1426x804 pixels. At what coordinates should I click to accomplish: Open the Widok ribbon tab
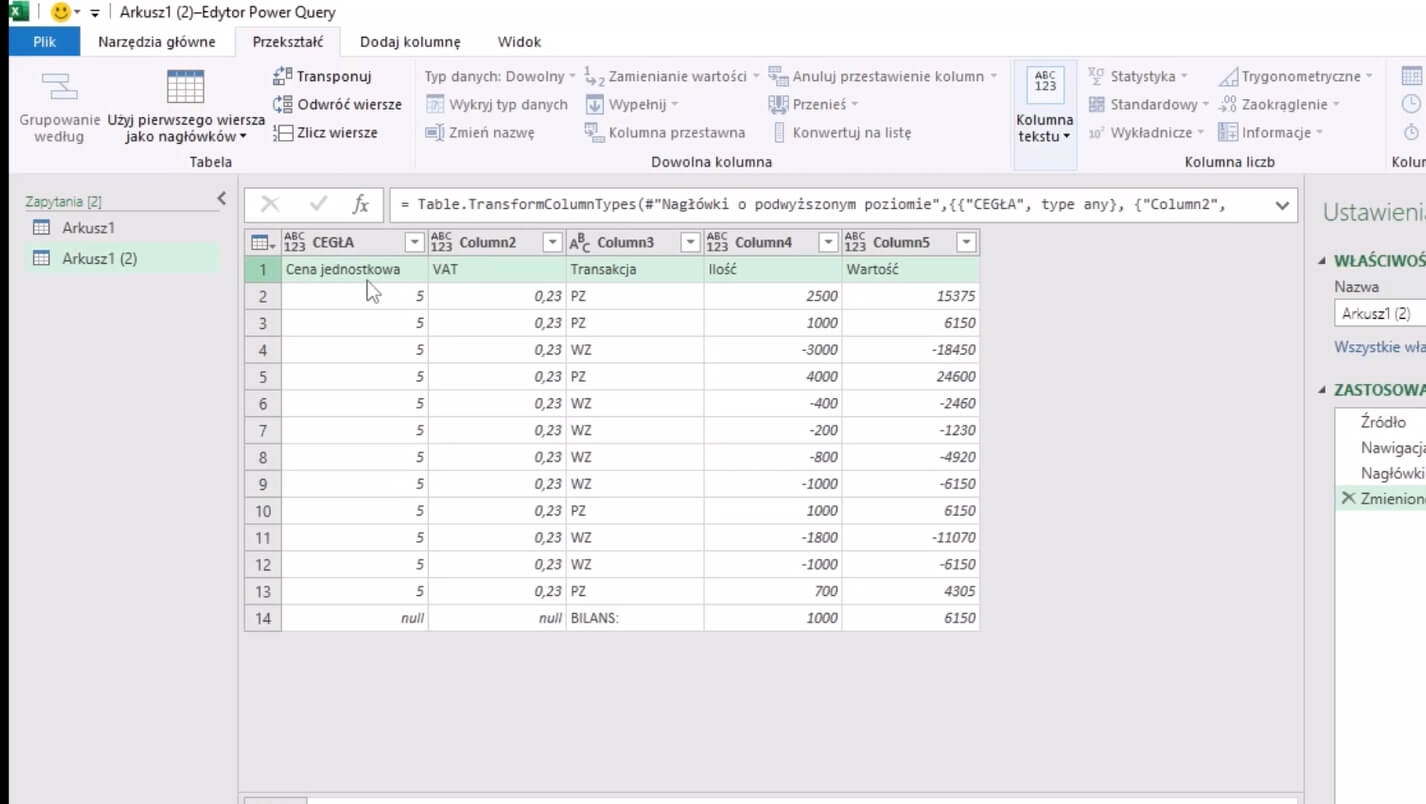pos(519,42)
